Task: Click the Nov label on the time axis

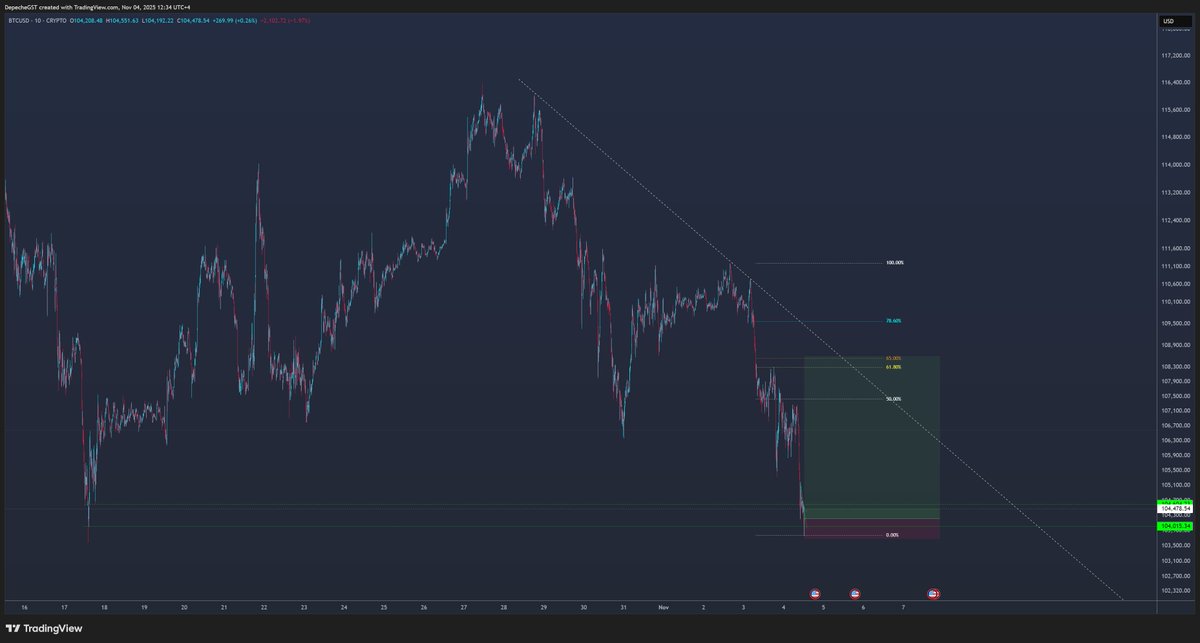Action: [661, 607]
